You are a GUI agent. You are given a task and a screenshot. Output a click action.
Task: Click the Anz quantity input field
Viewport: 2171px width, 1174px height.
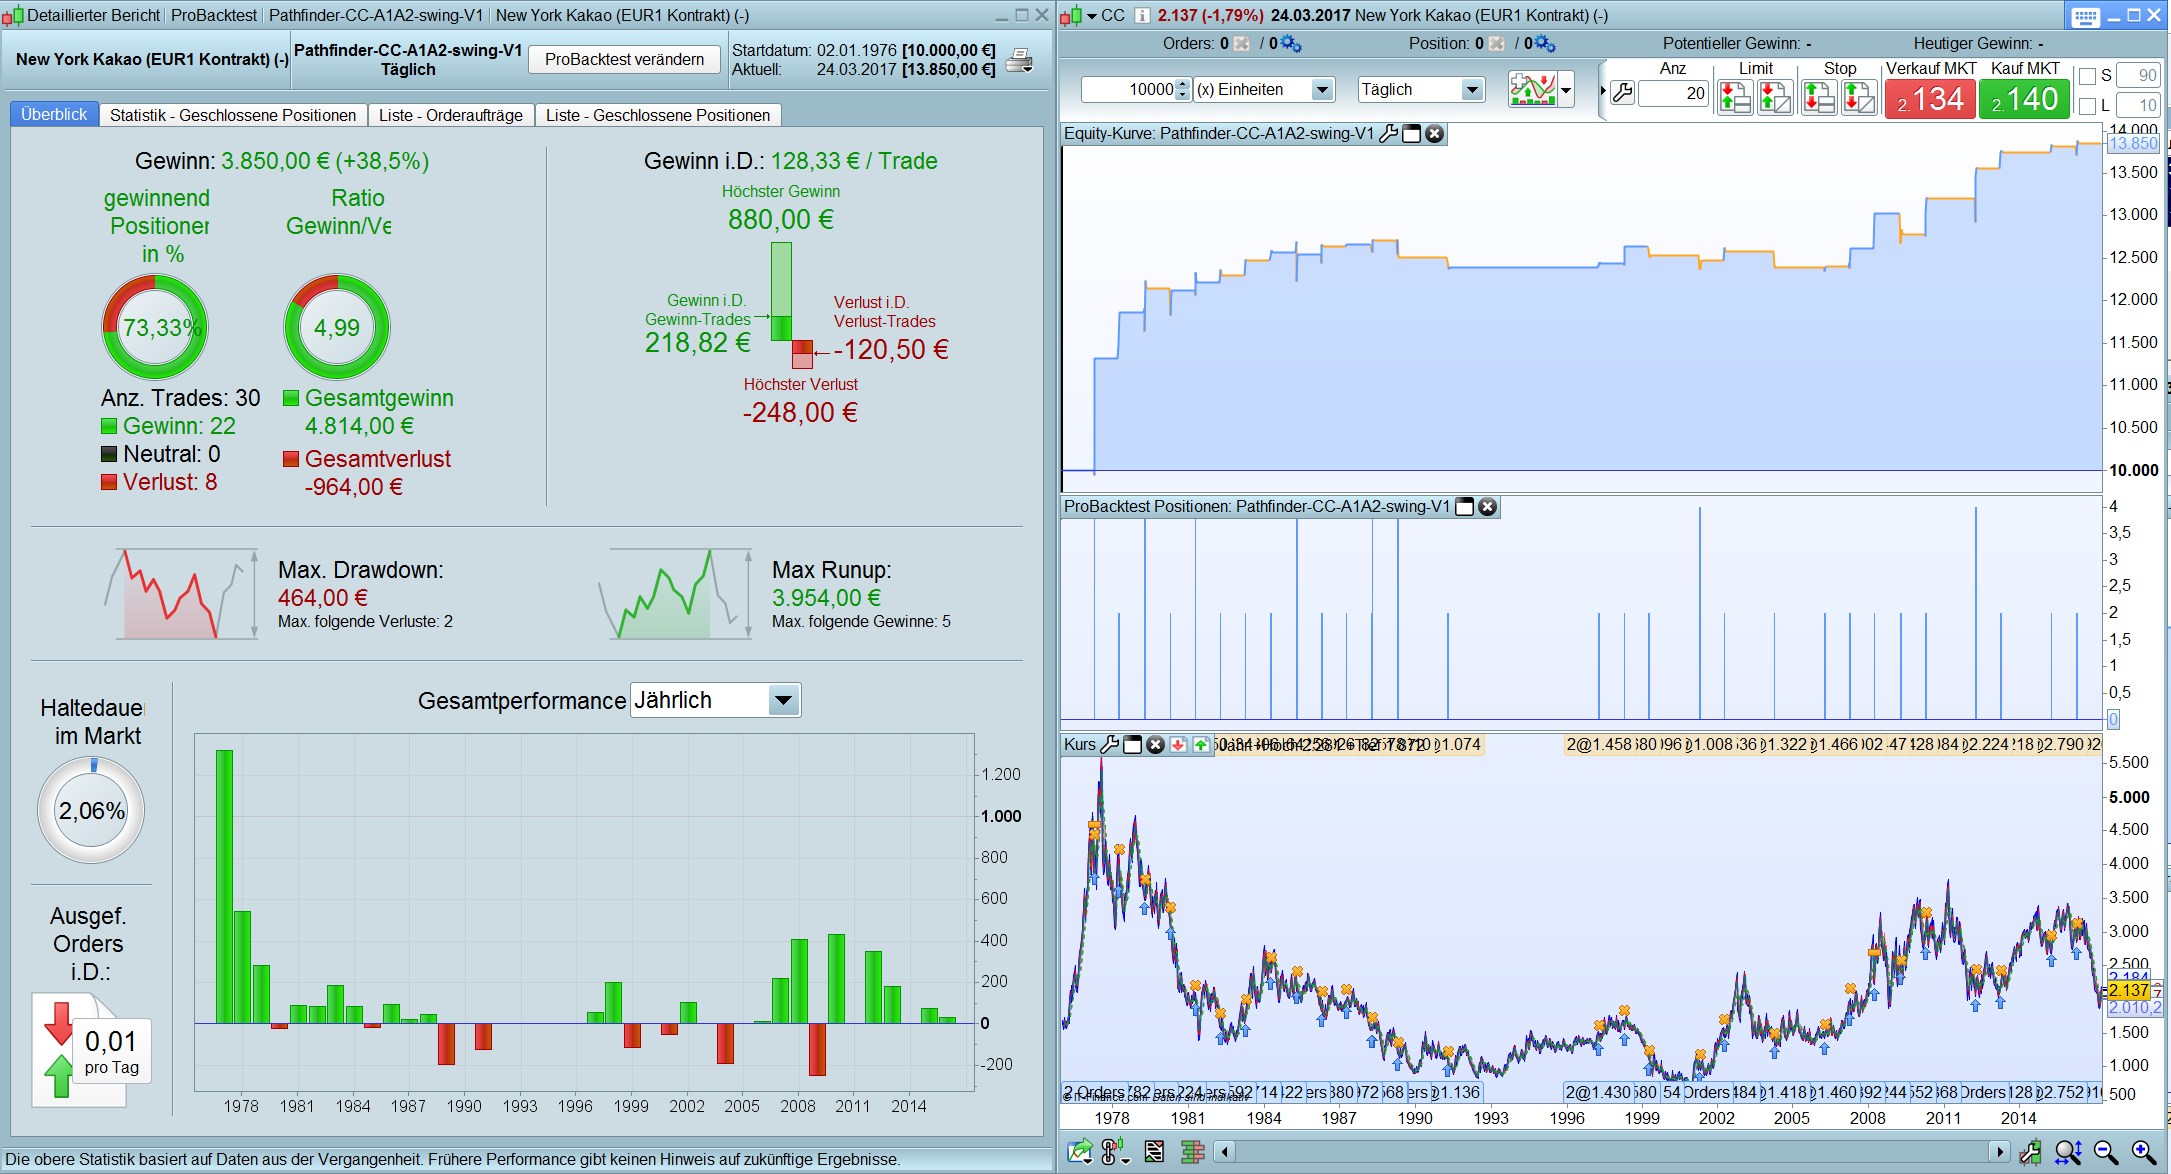pyautogui.click(x=1673, y=93)
